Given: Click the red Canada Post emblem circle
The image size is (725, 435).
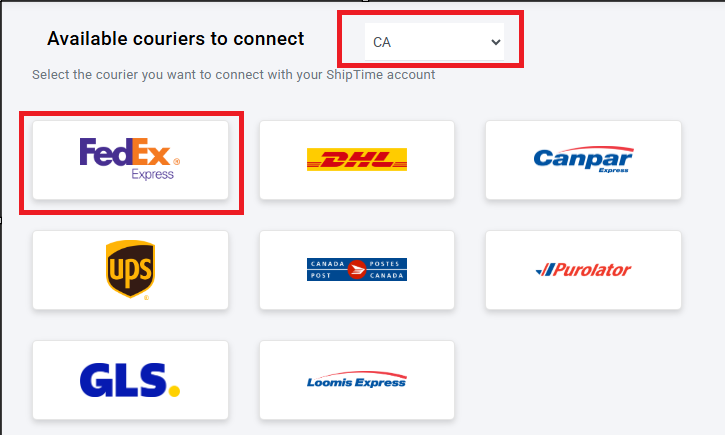Looking at the screenshot, I should click(356, 270).
